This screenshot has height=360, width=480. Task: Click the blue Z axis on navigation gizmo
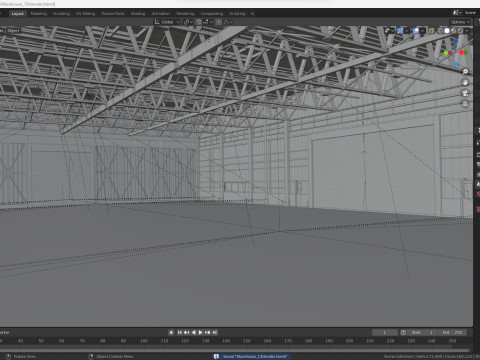pyautogui.click(x=455, y=41)
